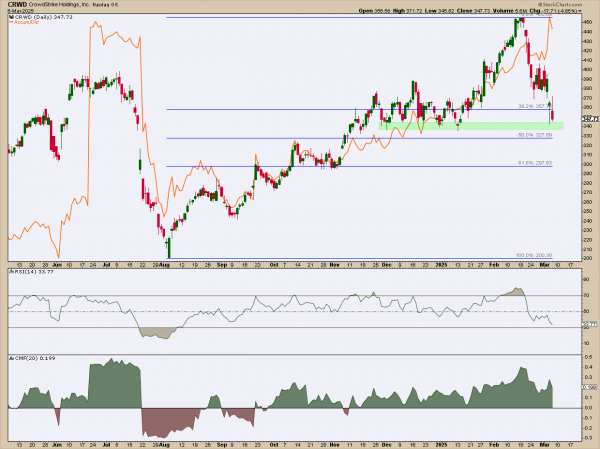Click the 300 price axis label
Viewport: 600px width, 449px height.
pos(587,164)
